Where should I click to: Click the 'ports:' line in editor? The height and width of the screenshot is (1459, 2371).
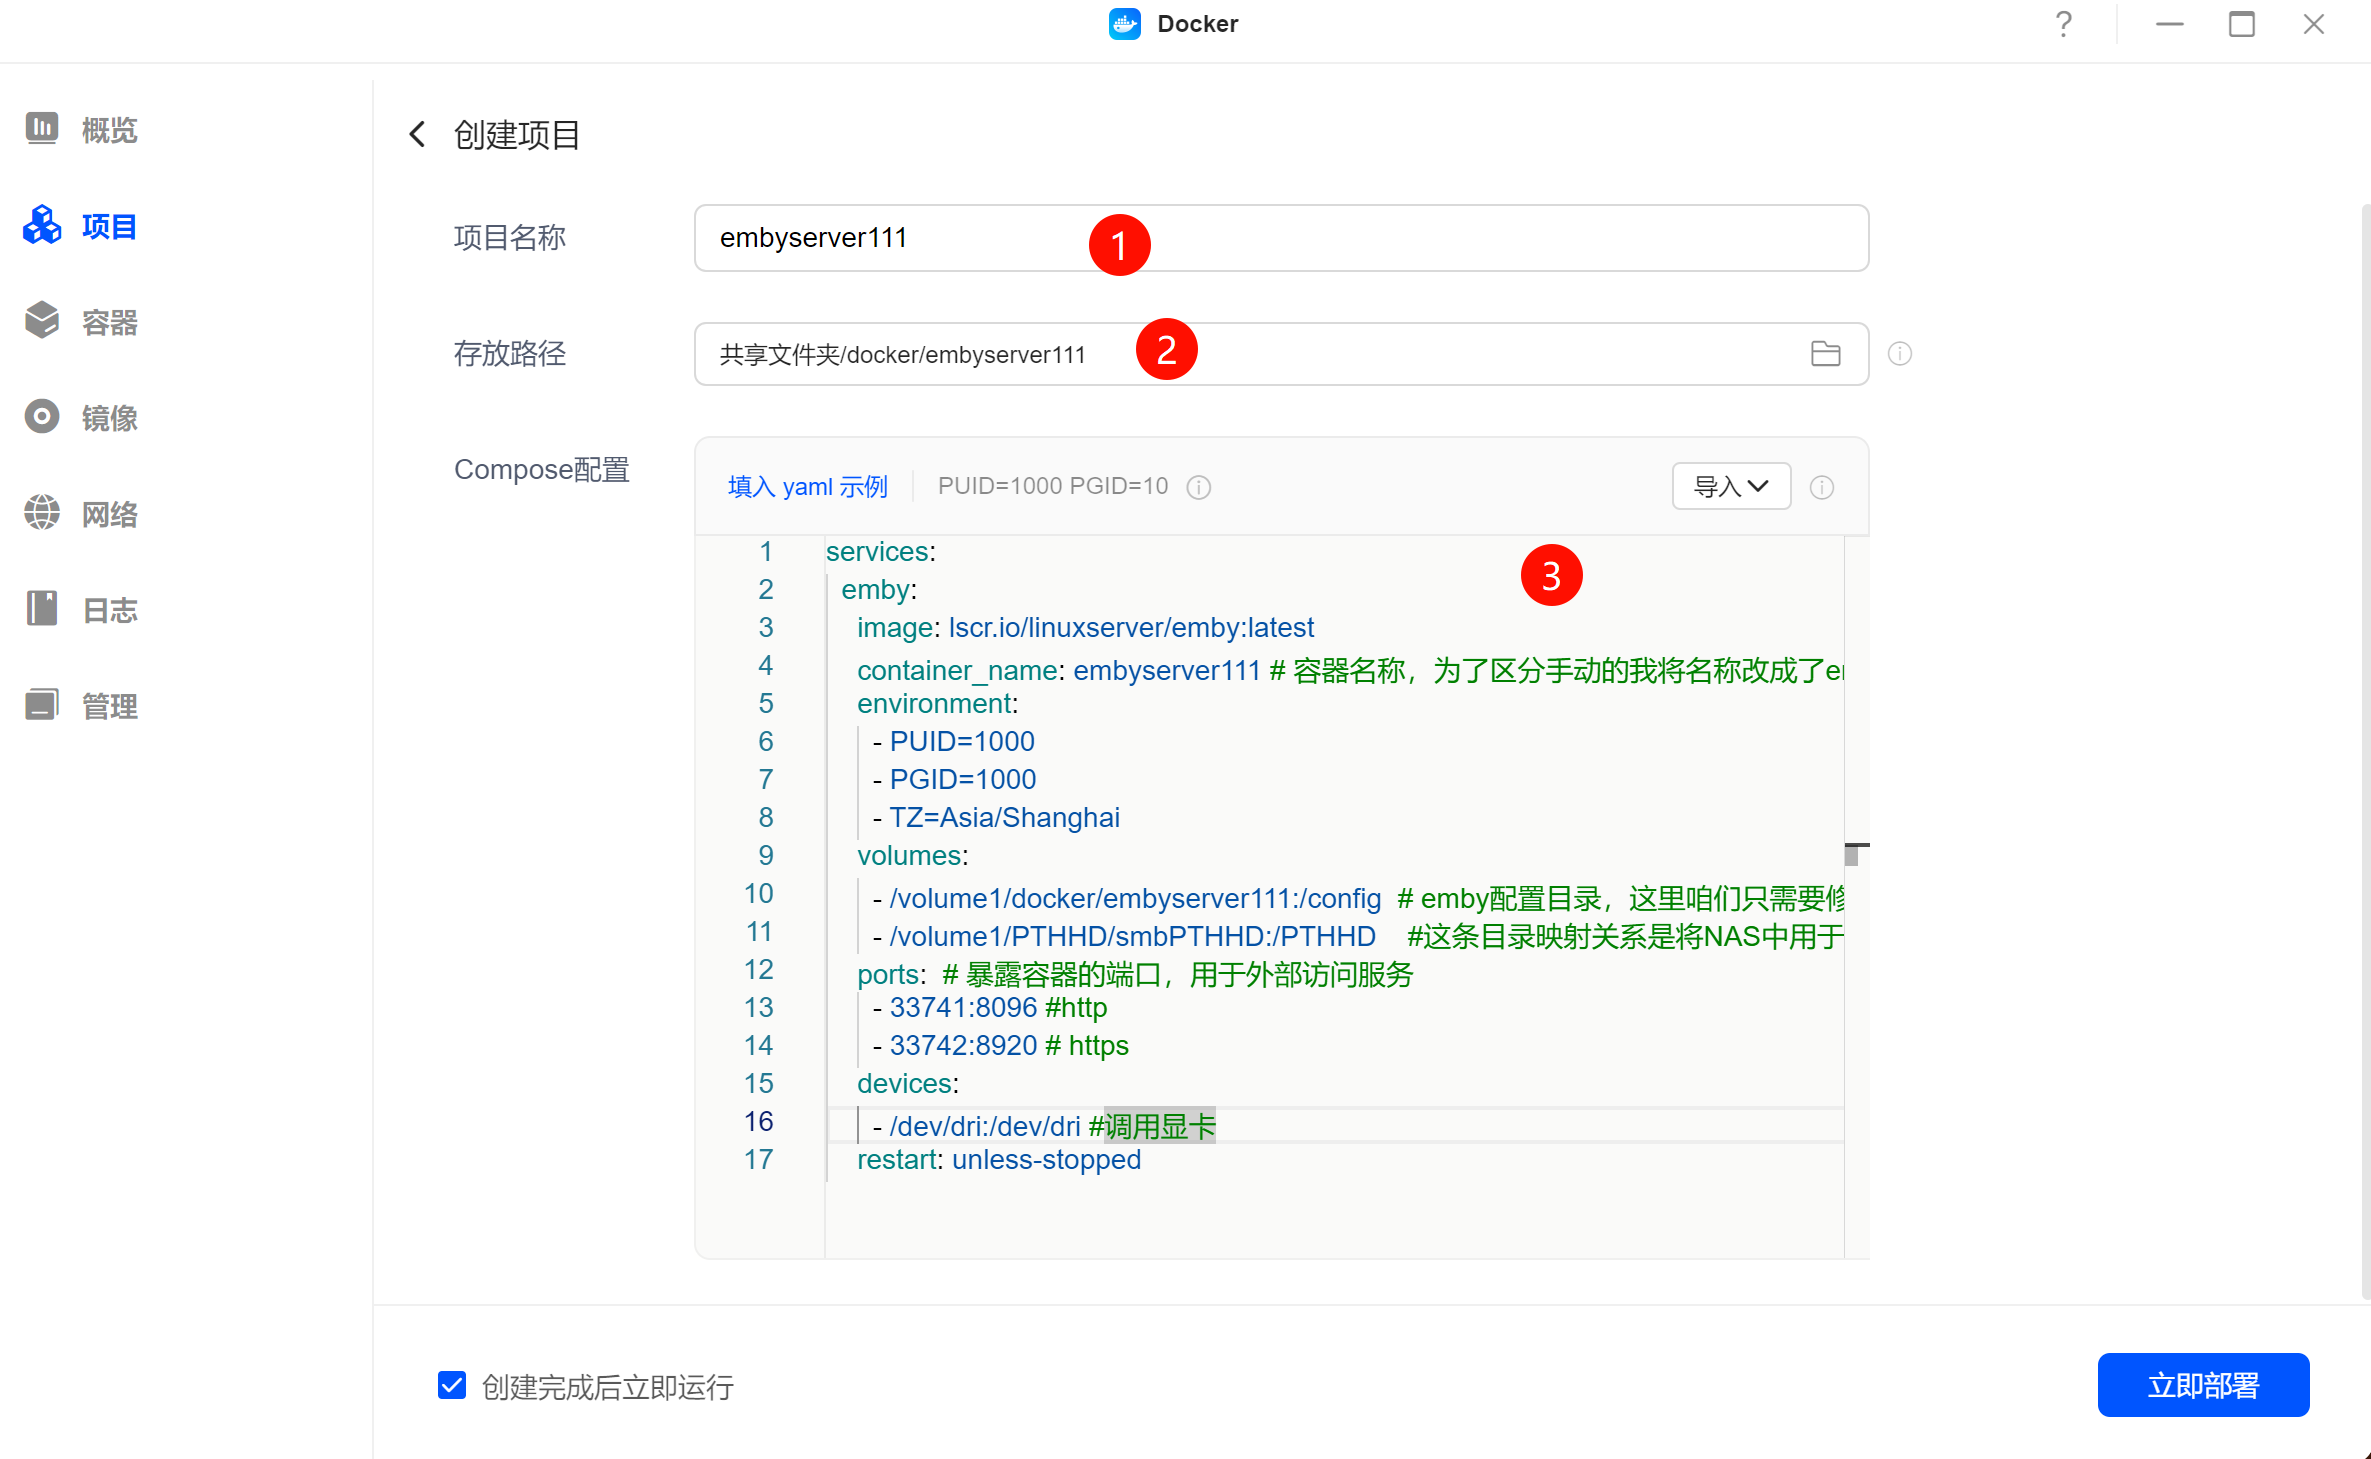(1135, 974)
